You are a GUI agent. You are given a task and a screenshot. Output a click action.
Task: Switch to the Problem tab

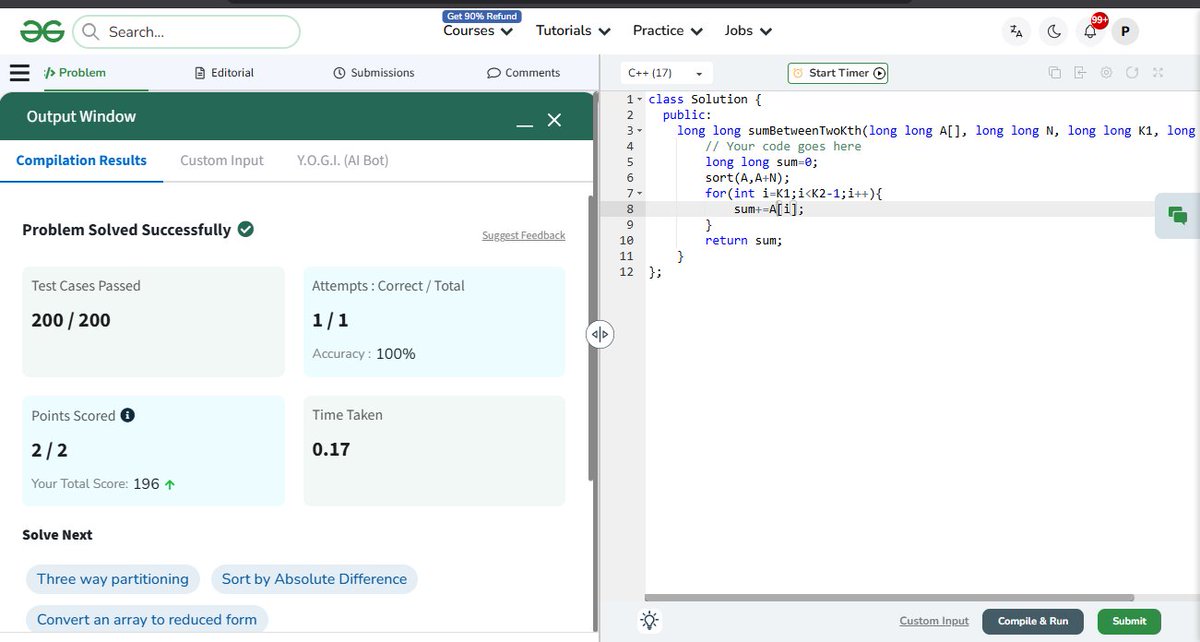pos(75,73)
